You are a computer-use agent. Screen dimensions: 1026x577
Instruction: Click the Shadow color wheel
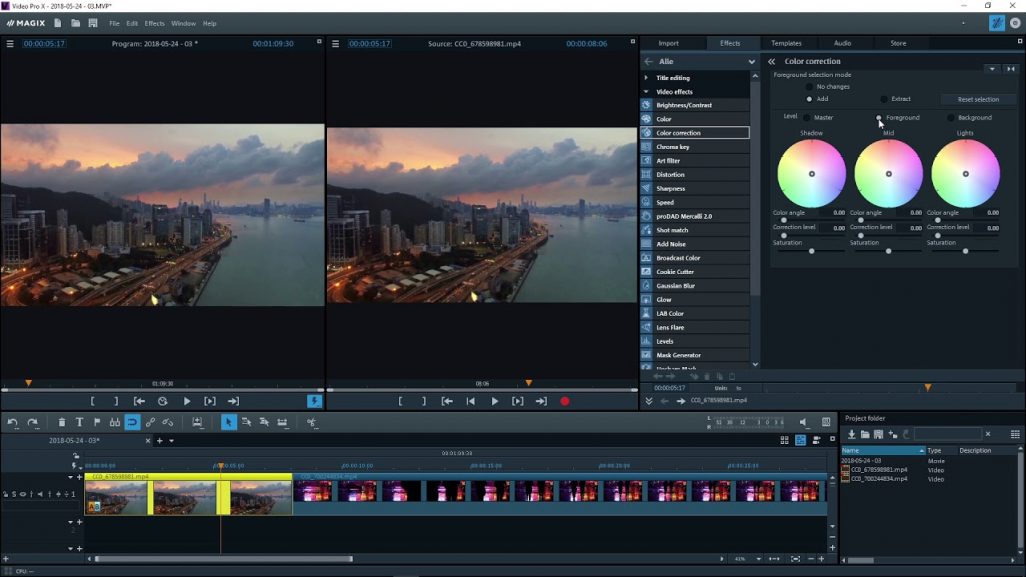click(x=811, y=174)
